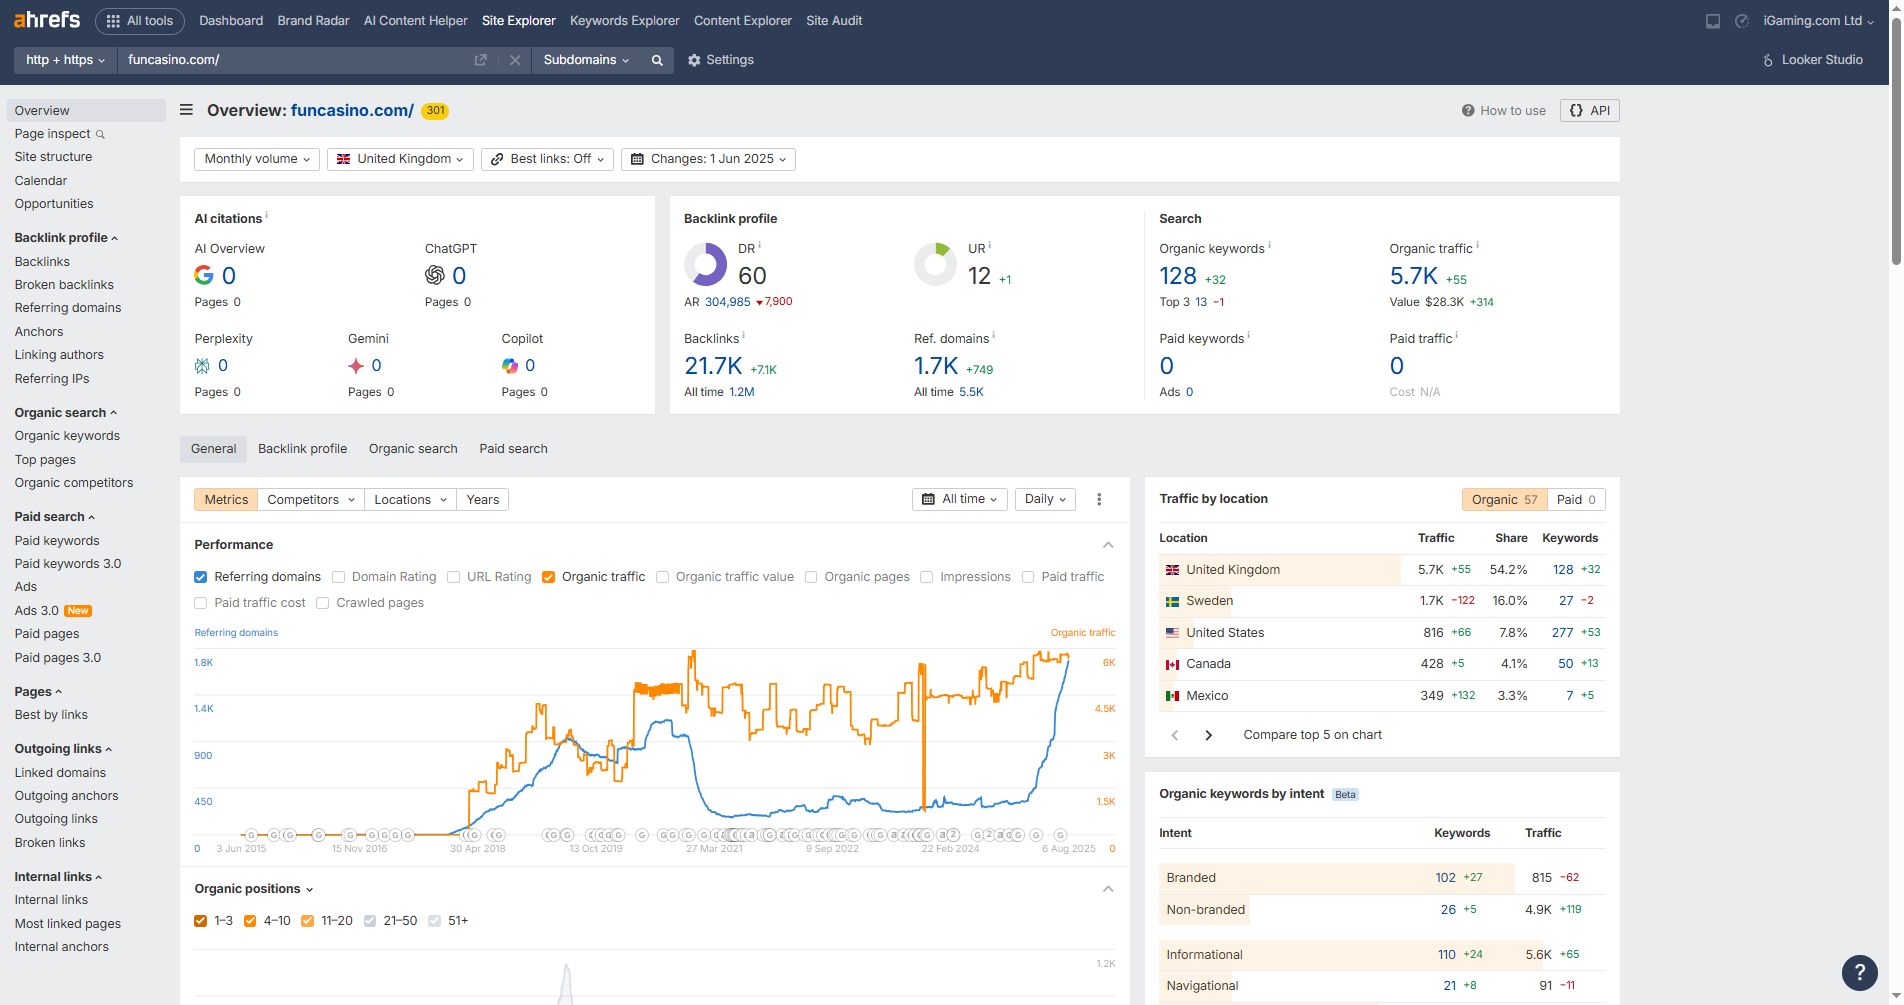This screenshot has width=1904, height=1005.
Task: Open Referring domains in the sidebar
Action: point(68,308)
